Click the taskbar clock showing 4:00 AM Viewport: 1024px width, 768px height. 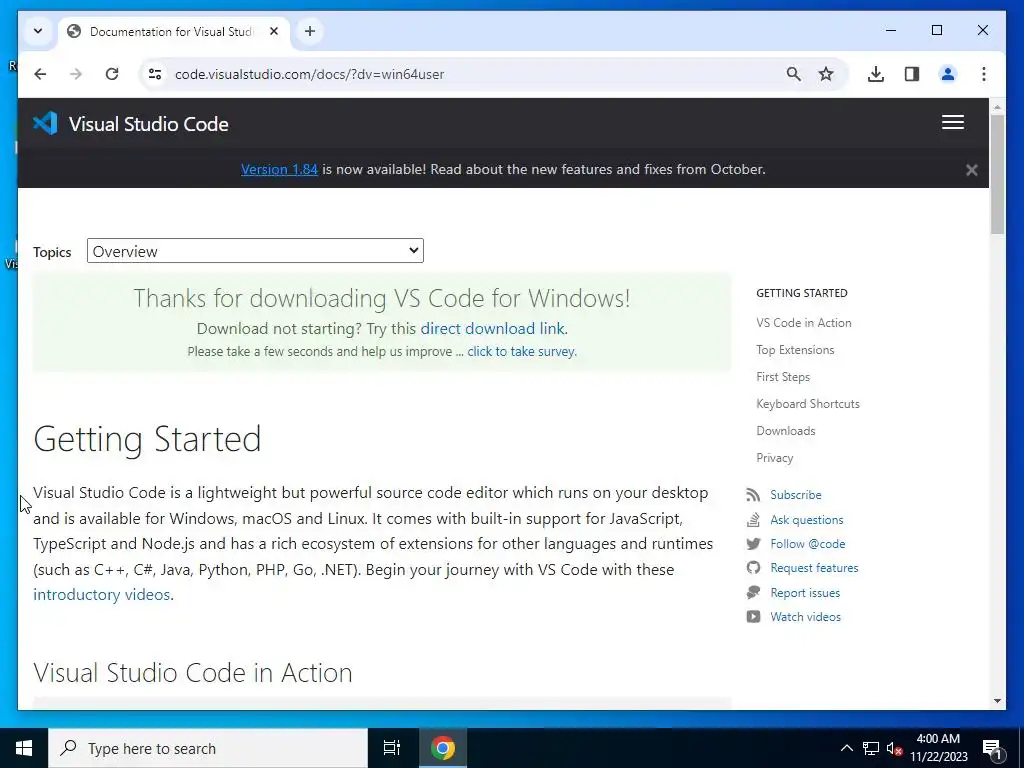click(x=938, y=748)
